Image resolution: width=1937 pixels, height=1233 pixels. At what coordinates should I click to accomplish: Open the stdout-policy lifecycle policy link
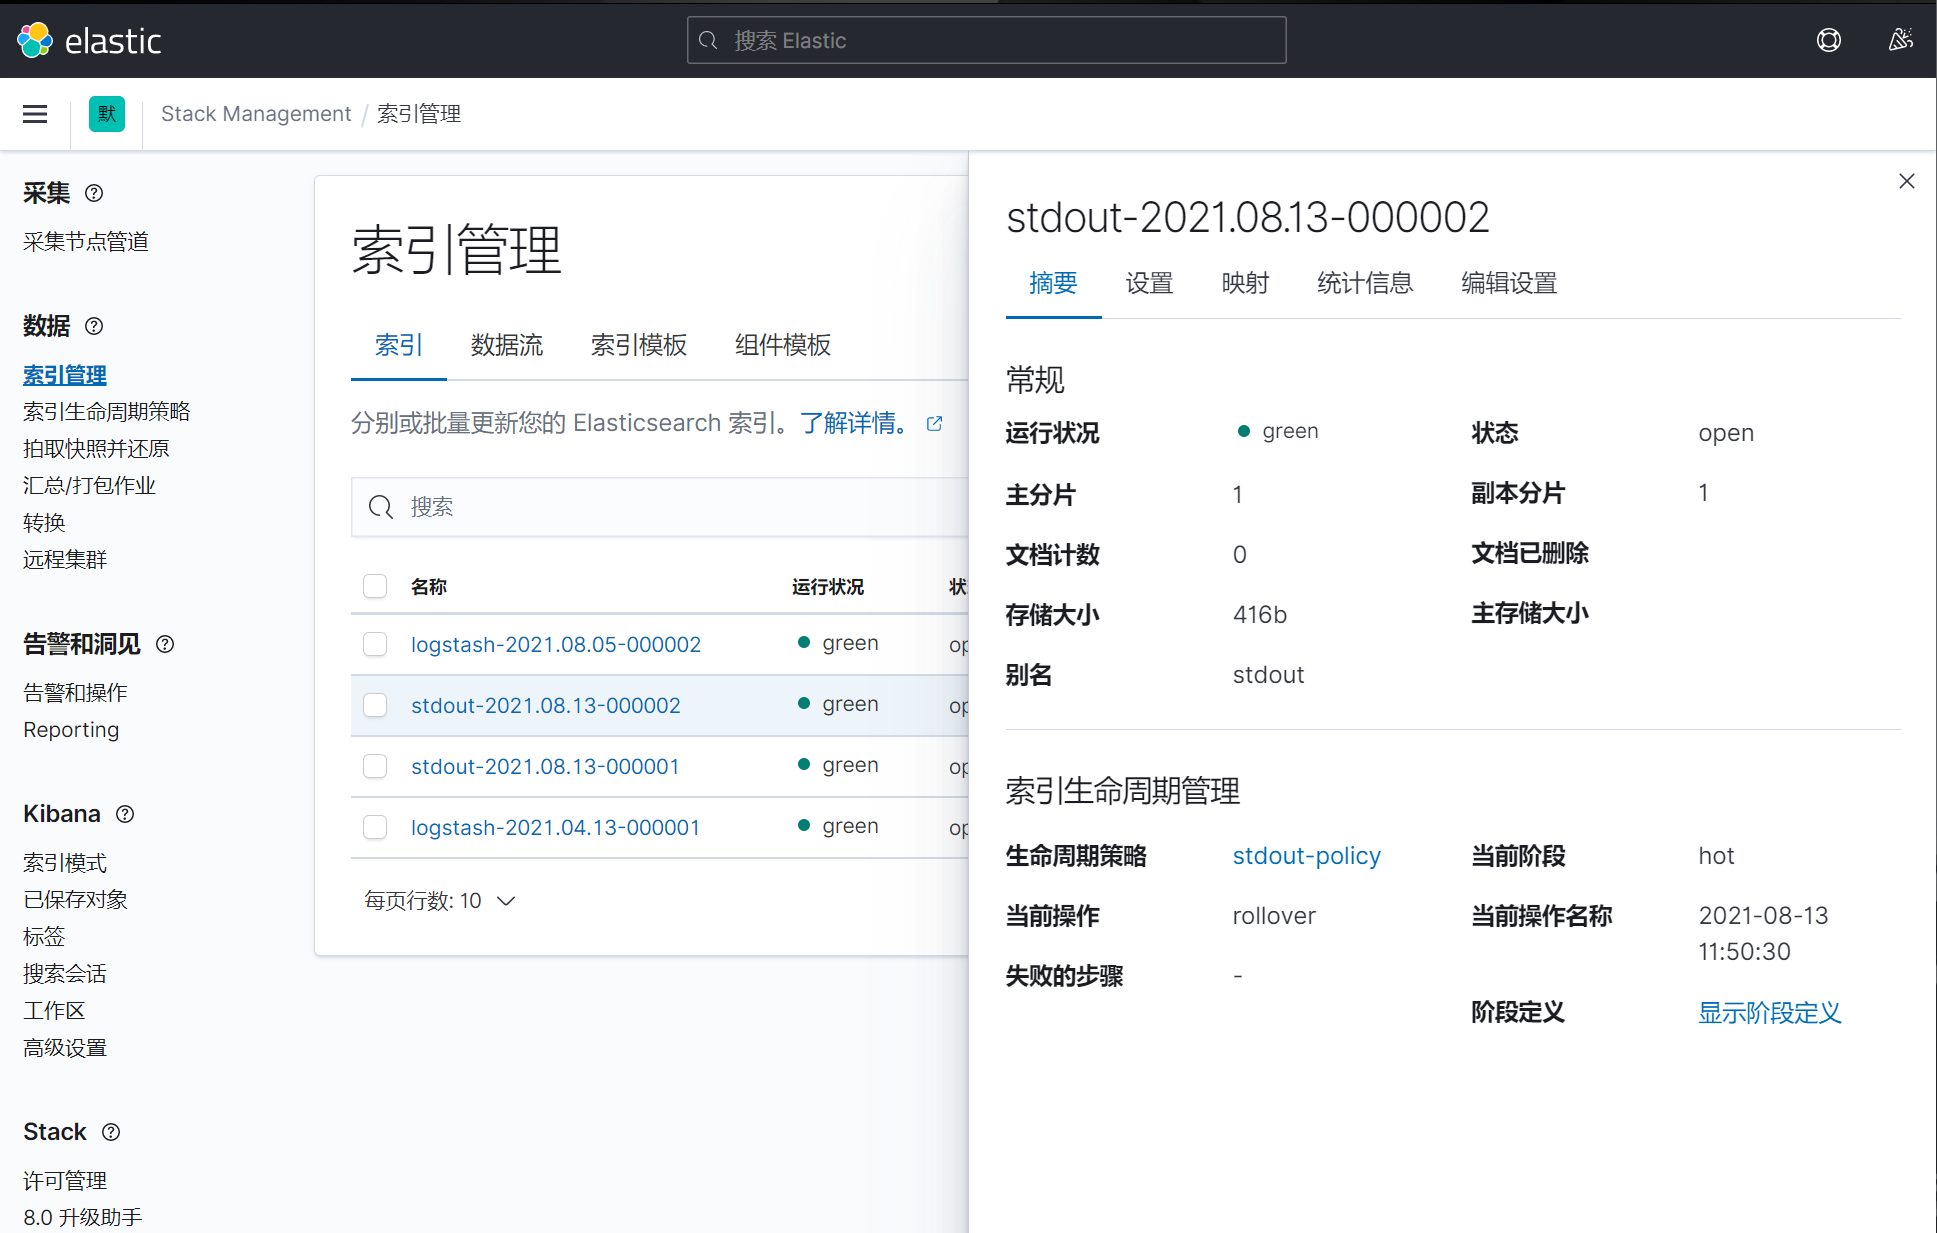point(1306,856)
